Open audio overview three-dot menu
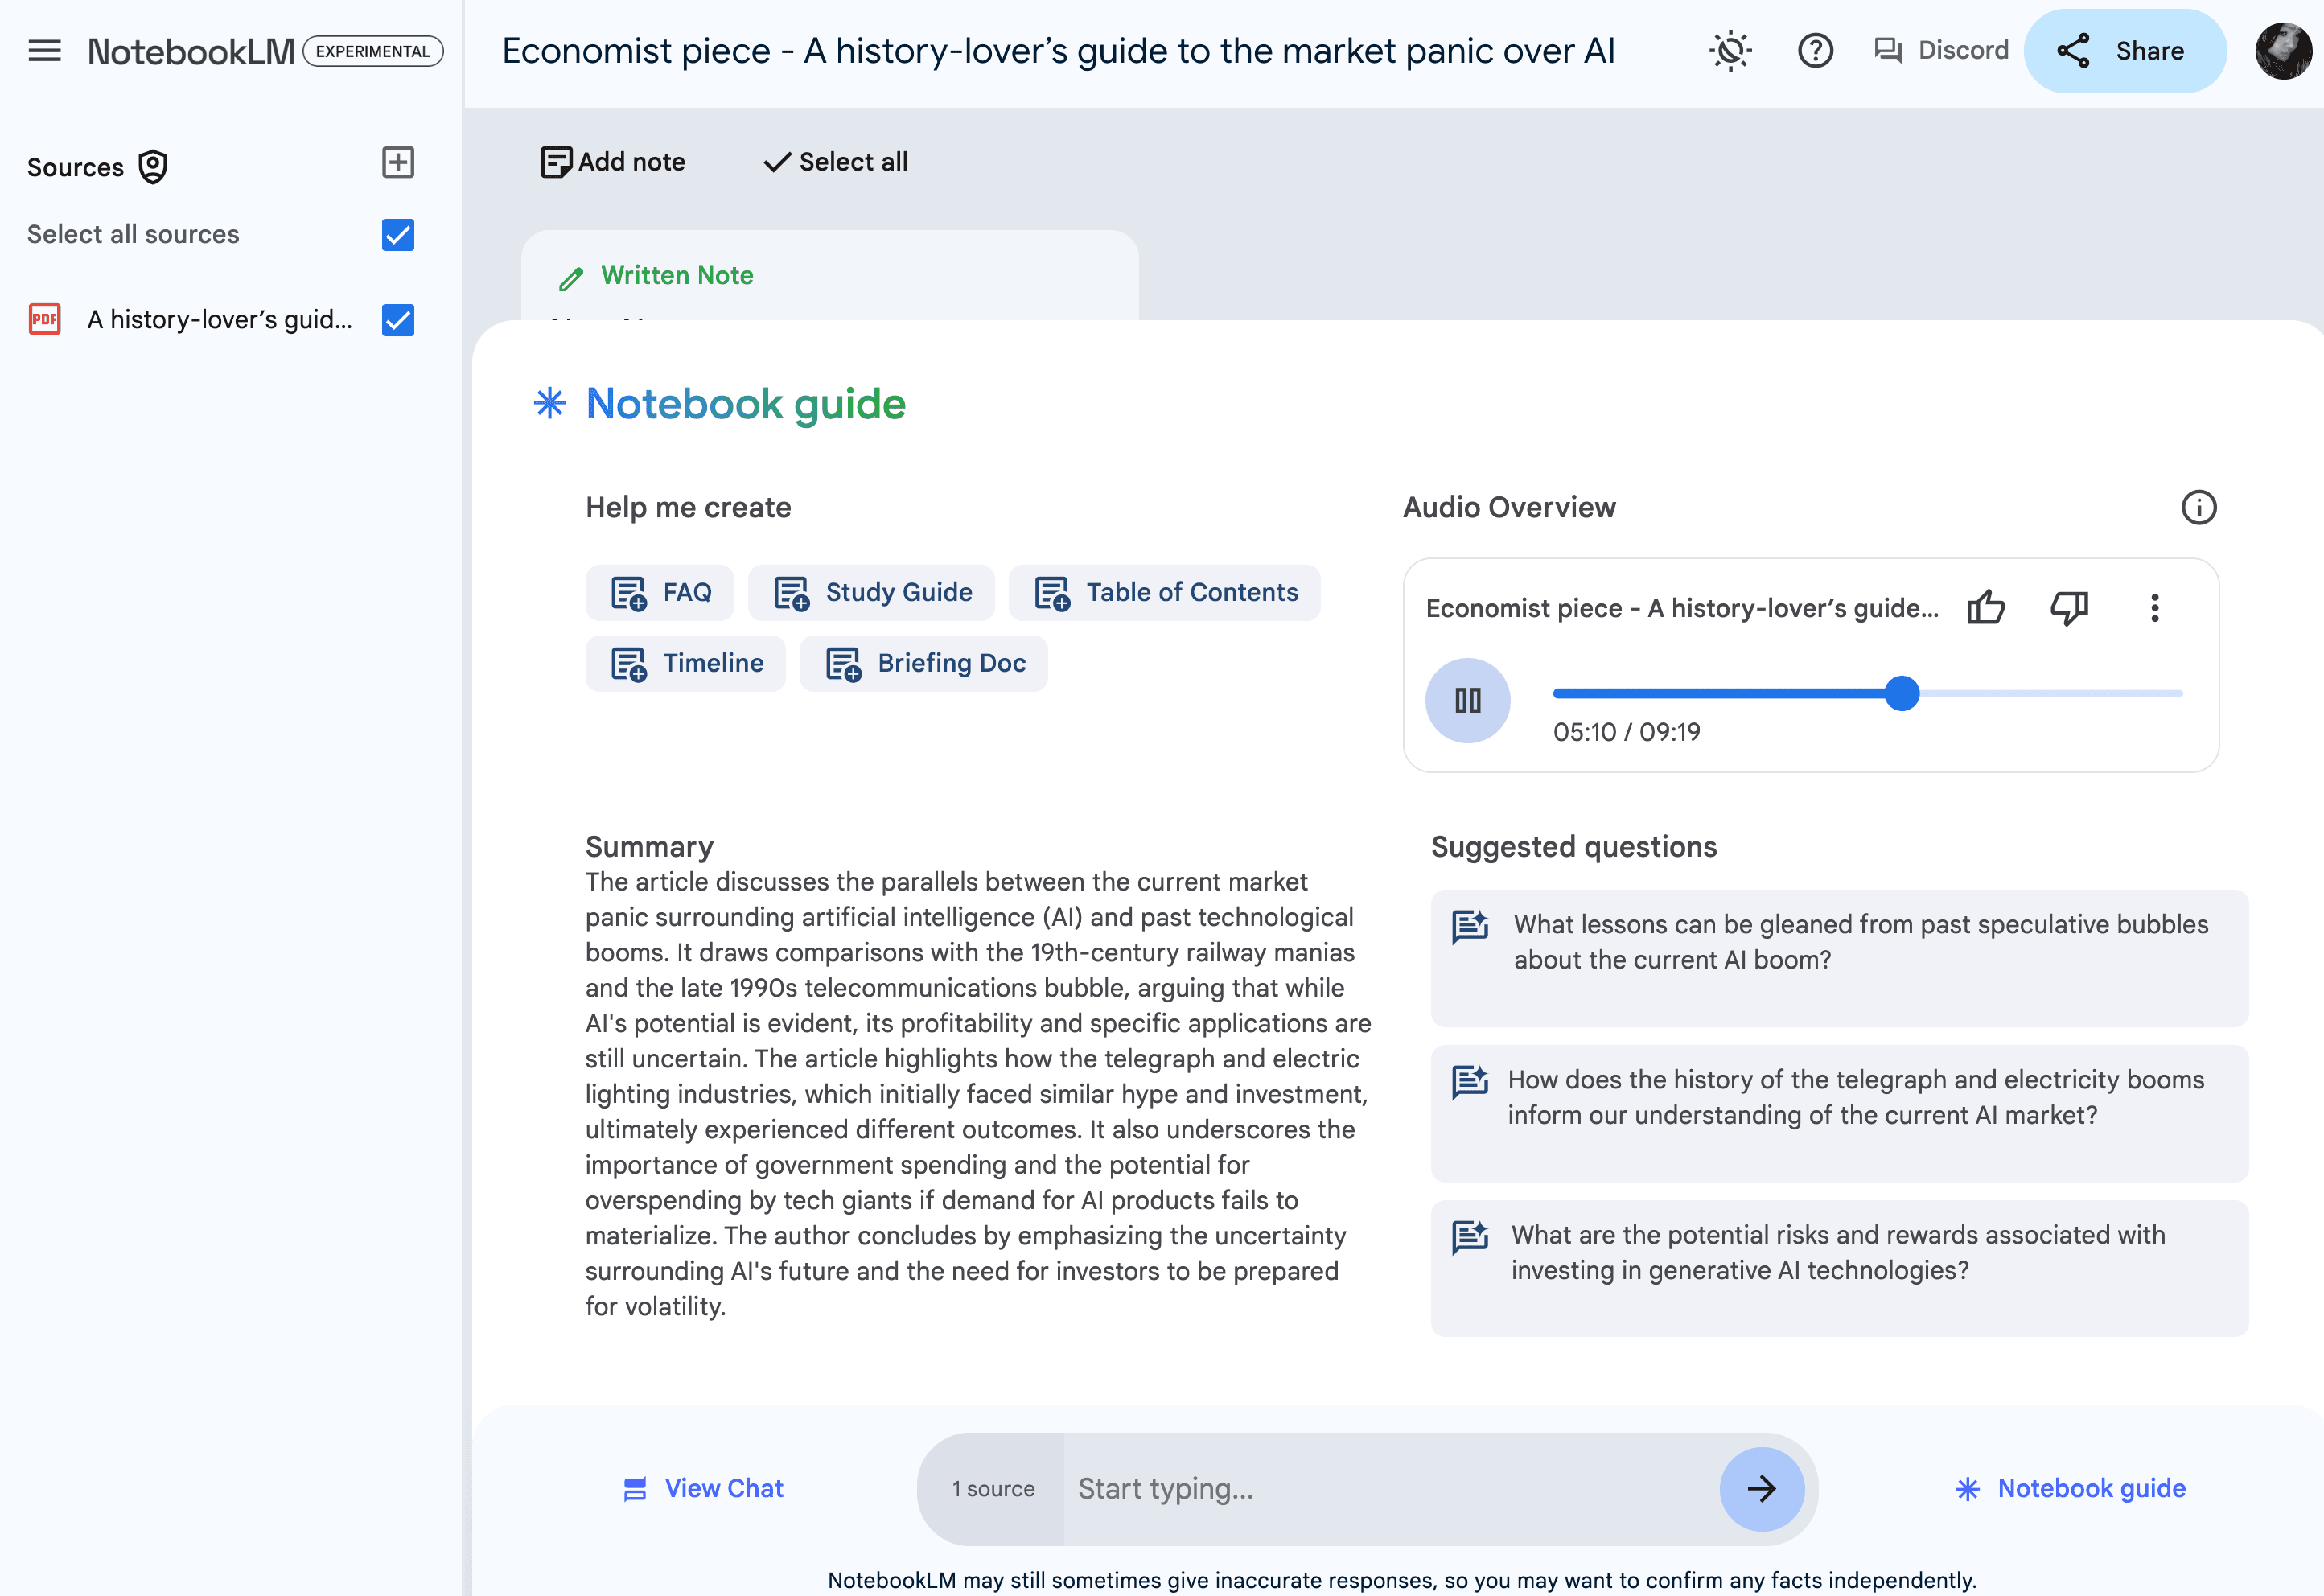 click(x=2155, y=608)
